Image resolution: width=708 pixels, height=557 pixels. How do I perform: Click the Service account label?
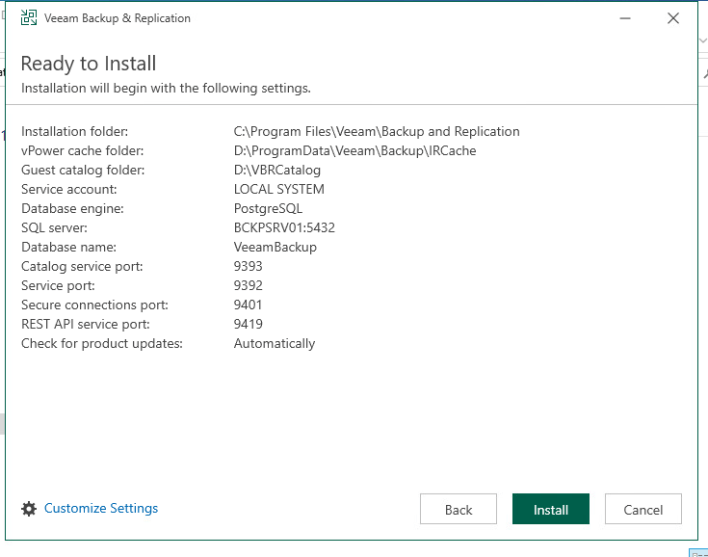69,189
